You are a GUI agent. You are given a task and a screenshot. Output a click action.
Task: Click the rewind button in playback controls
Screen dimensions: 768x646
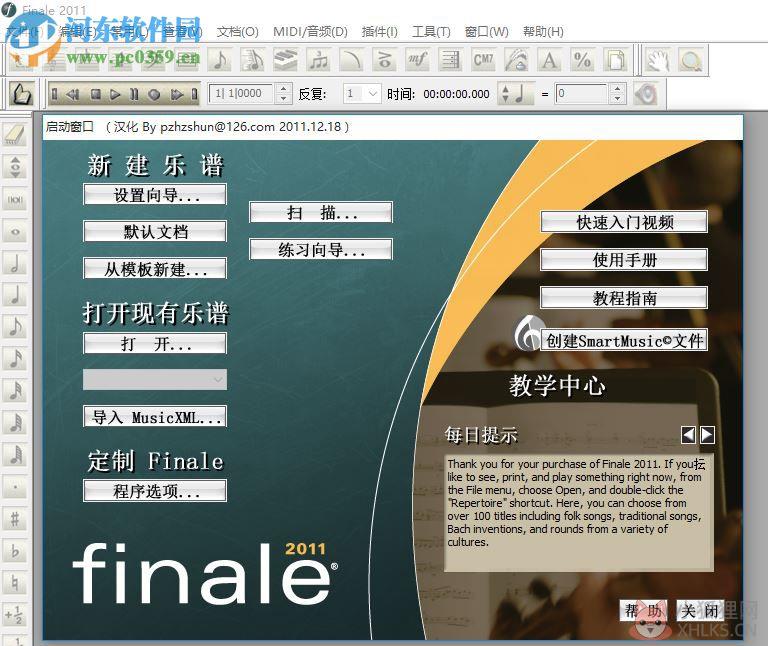coord(73,94)
